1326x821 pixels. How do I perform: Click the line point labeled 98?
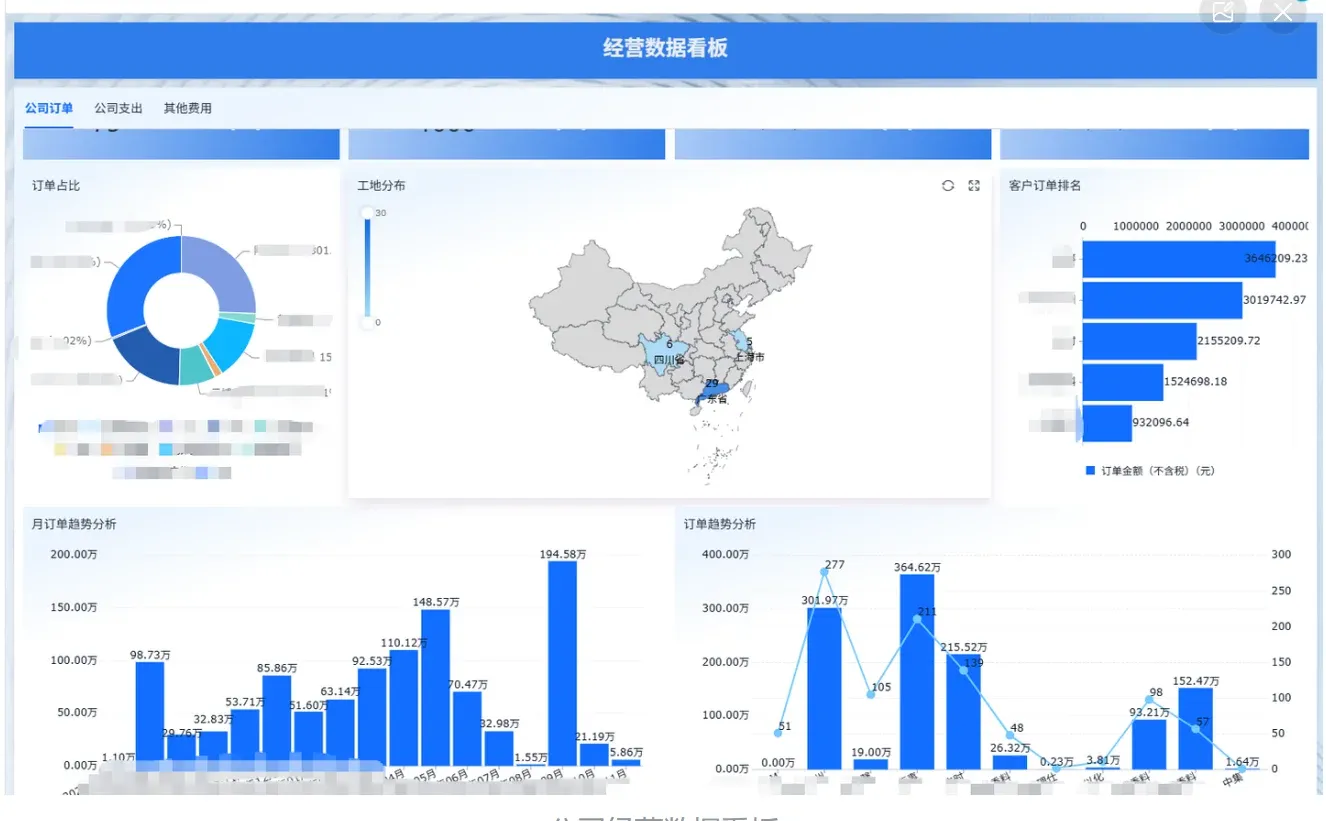pyautogui.click(x=1149, y=699)
